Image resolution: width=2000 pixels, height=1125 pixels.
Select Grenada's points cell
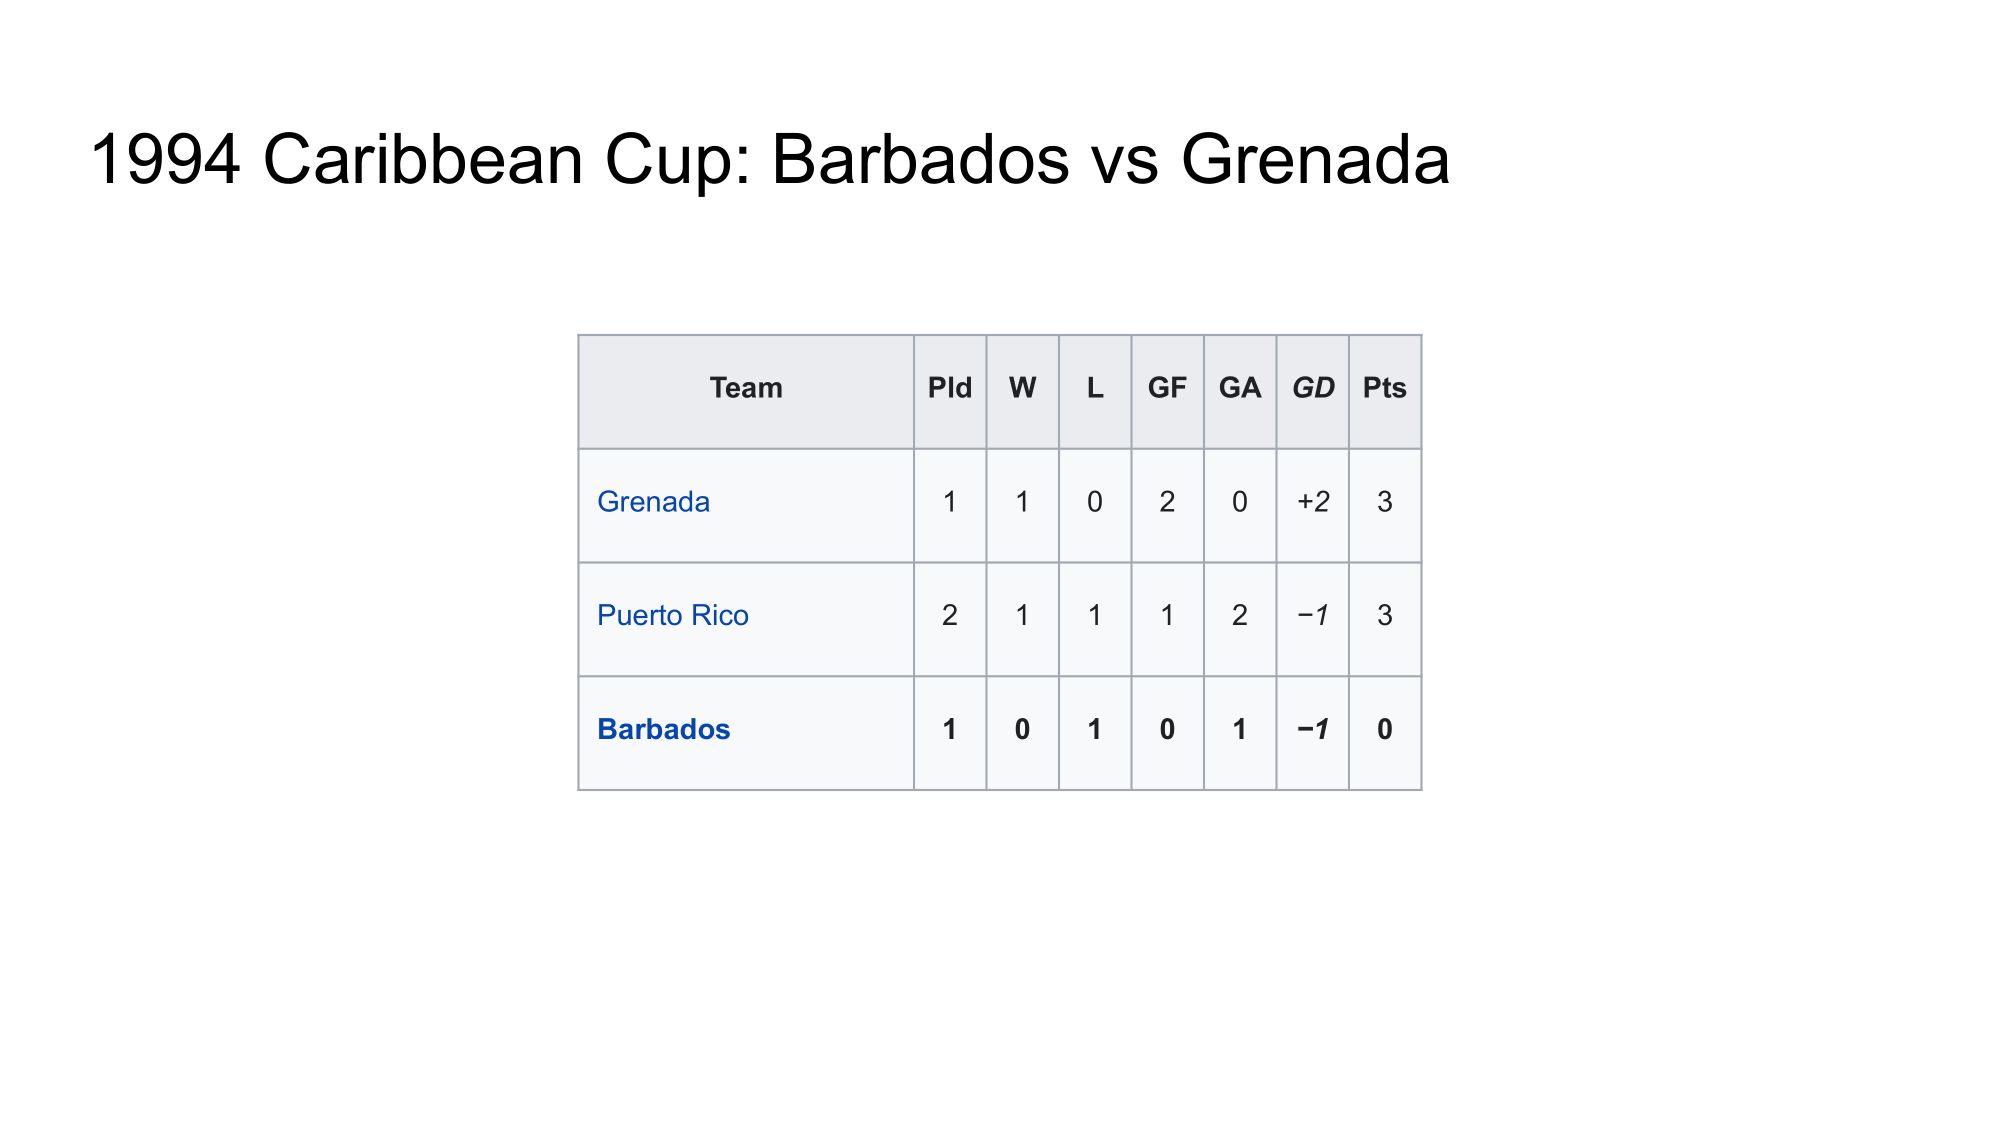1385,502
